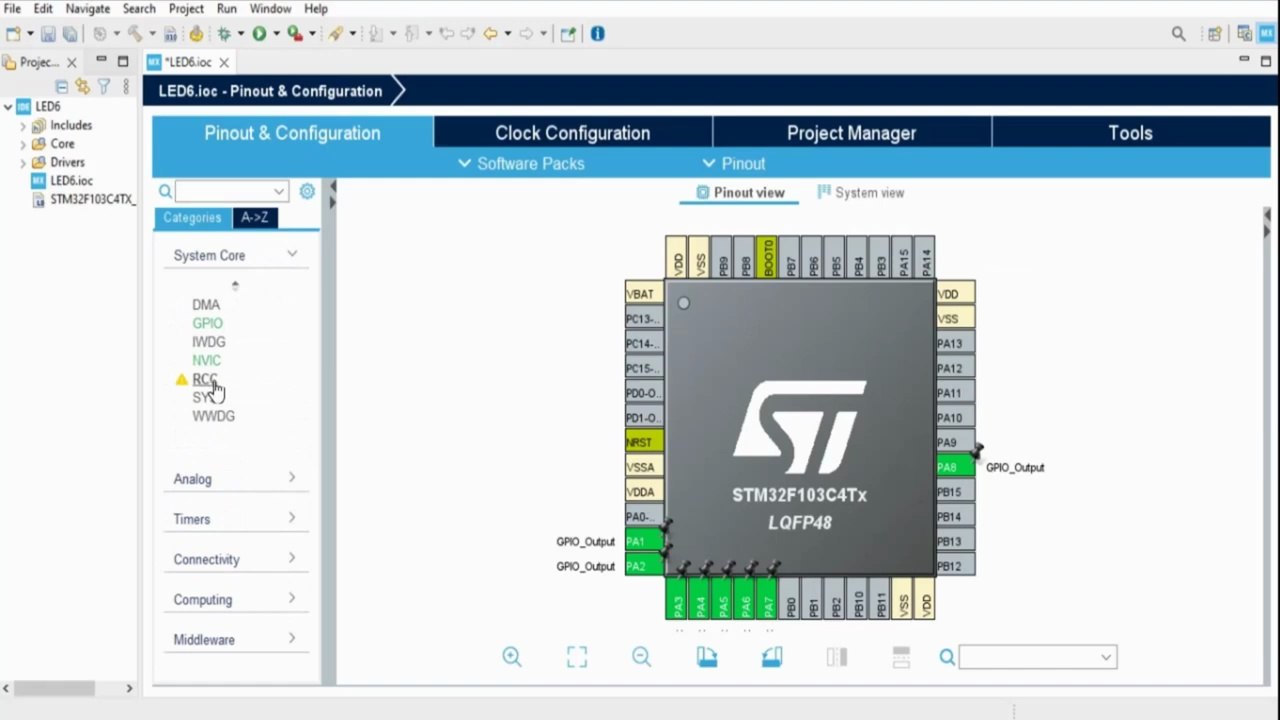Zoom in on the chip pinout

pyautogui.click(x=512, y=657)
